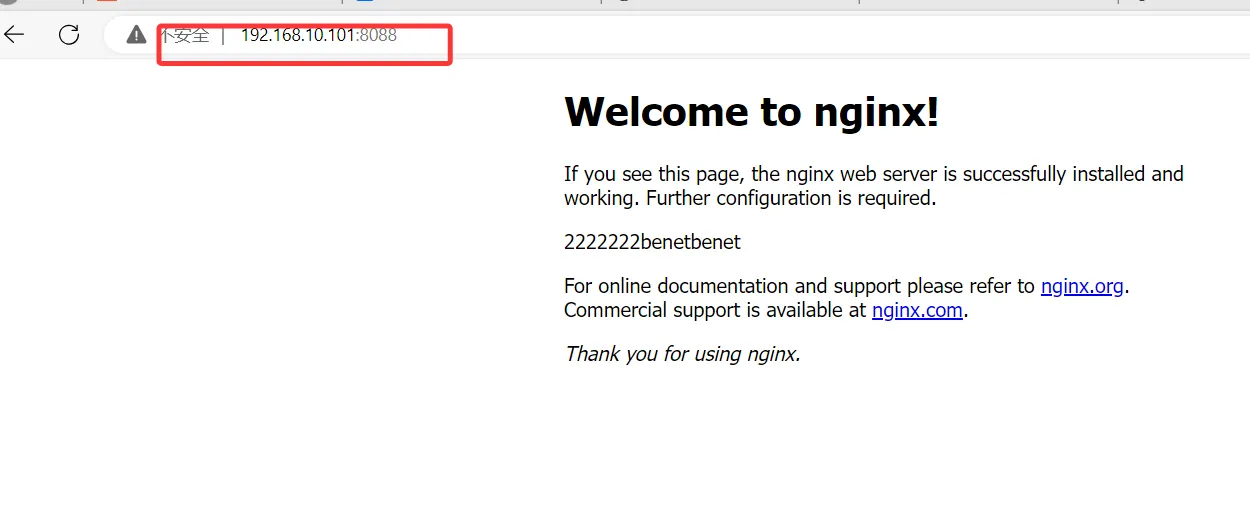Click the "Further configuration is required." sentence
1250x506 pixels.
pyautogui.click(x=791, y=198)
